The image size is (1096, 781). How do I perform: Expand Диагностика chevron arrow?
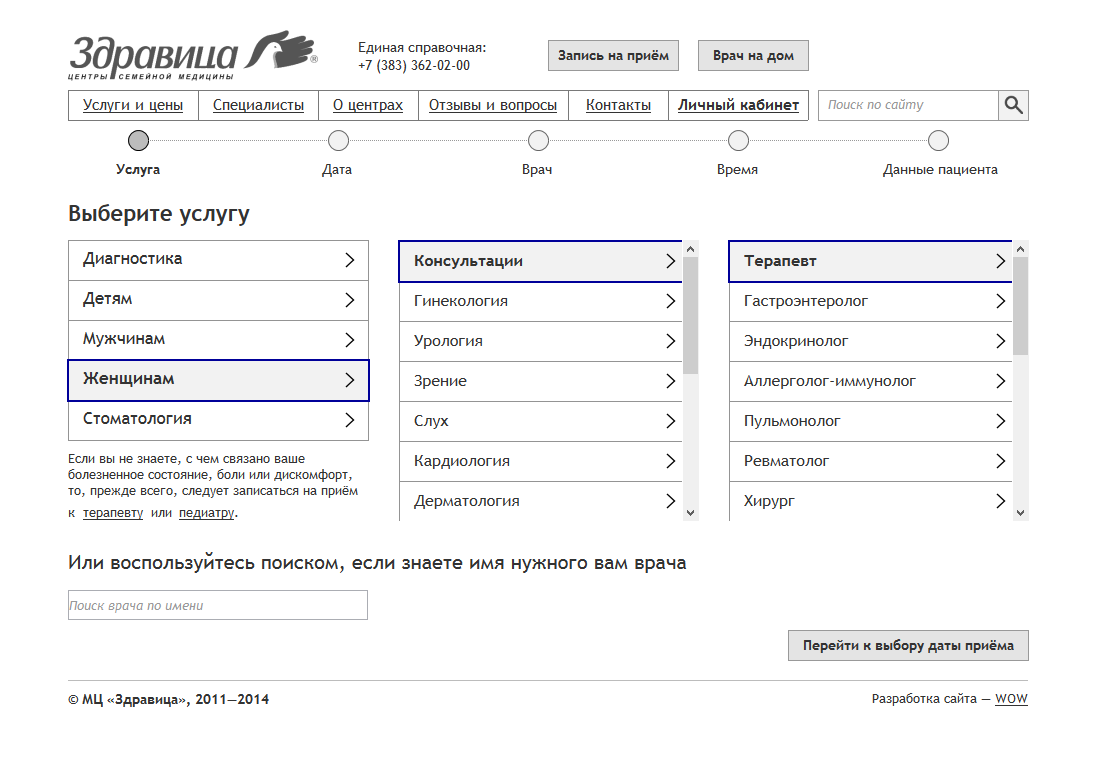[x=349, y=260]
